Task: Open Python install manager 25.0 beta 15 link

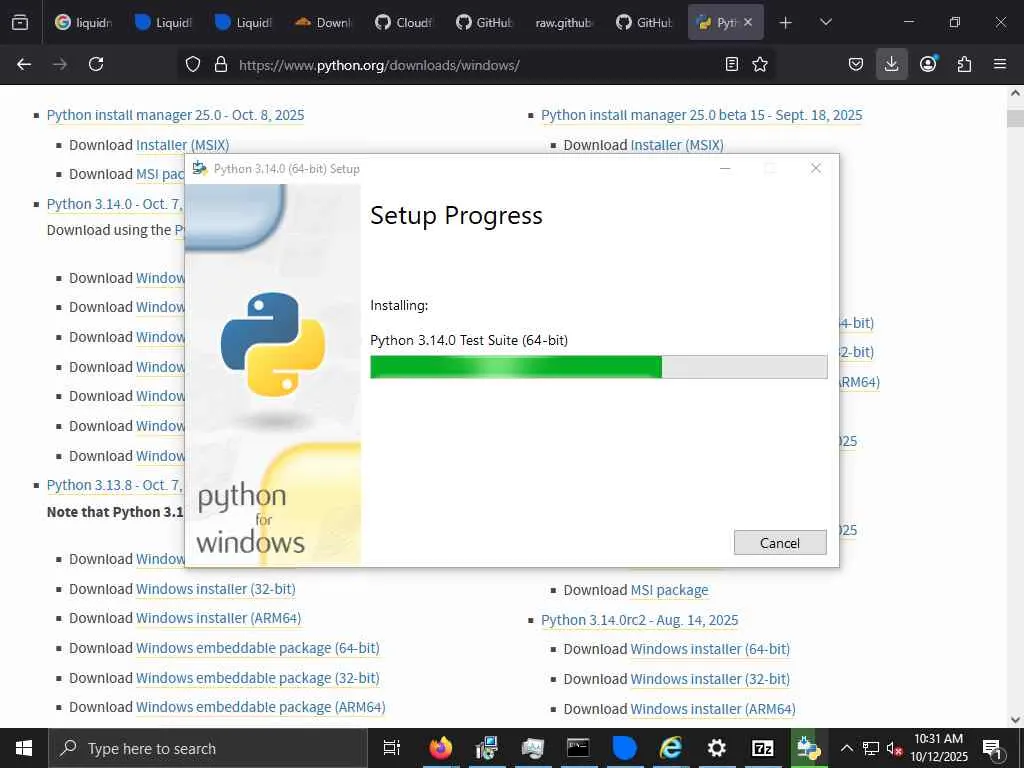Action: [702, 115]
